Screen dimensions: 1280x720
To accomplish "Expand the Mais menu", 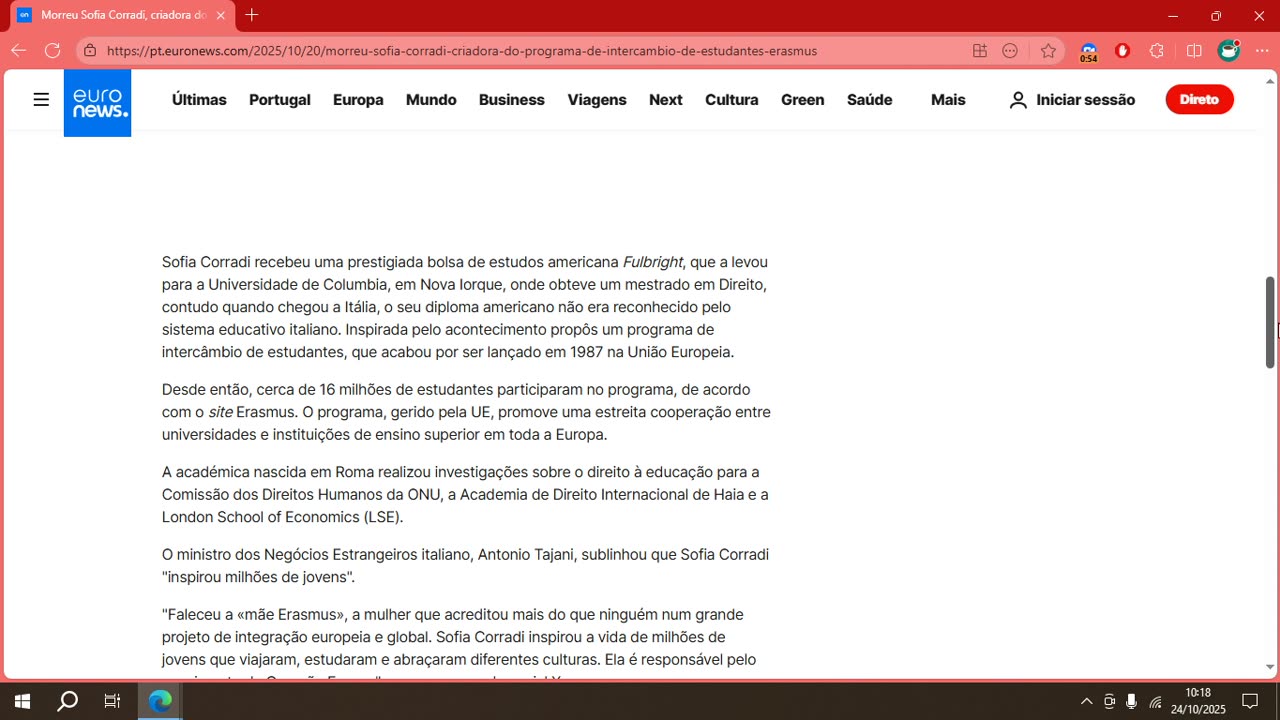I will pyautogui.click(x=948, y=100).
